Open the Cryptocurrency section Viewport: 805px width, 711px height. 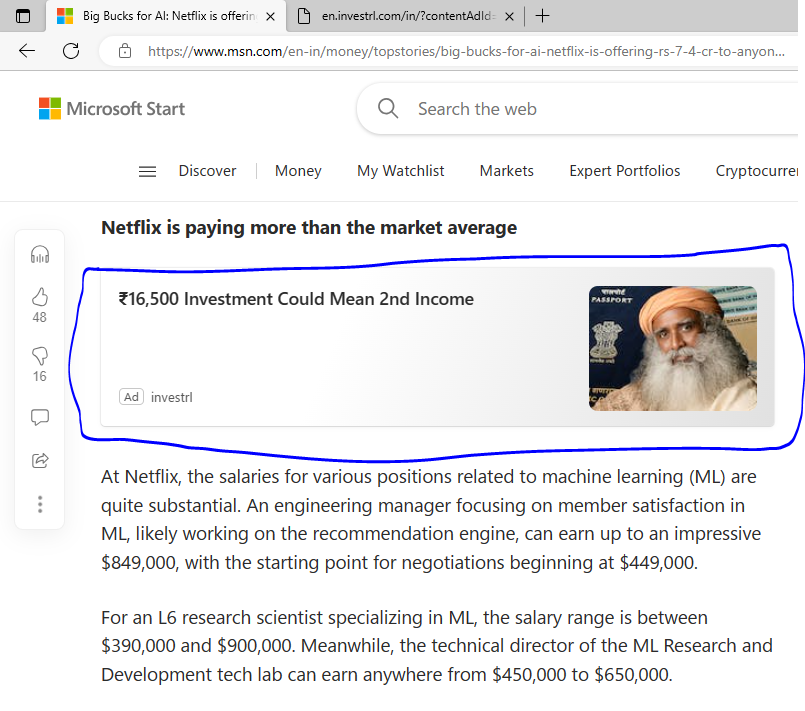pos(757,170)
